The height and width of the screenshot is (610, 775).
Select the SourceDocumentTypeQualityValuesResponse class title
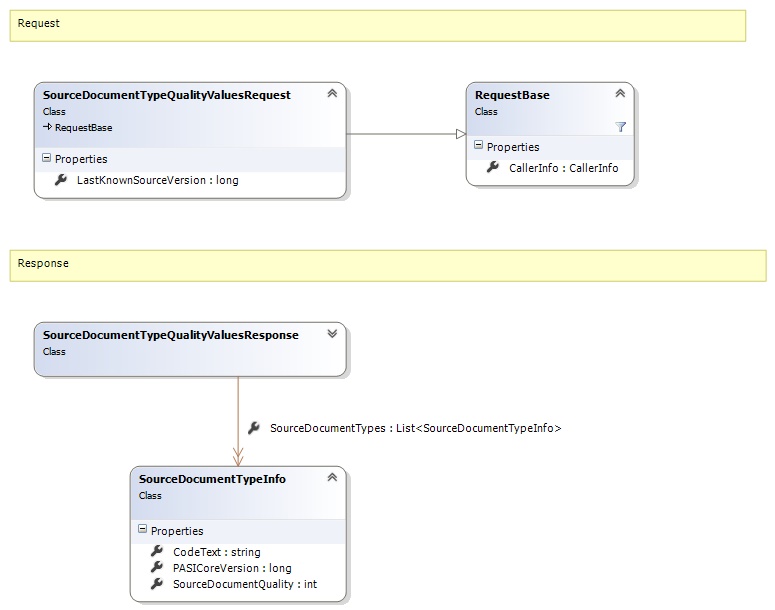[x=170, y=336]
